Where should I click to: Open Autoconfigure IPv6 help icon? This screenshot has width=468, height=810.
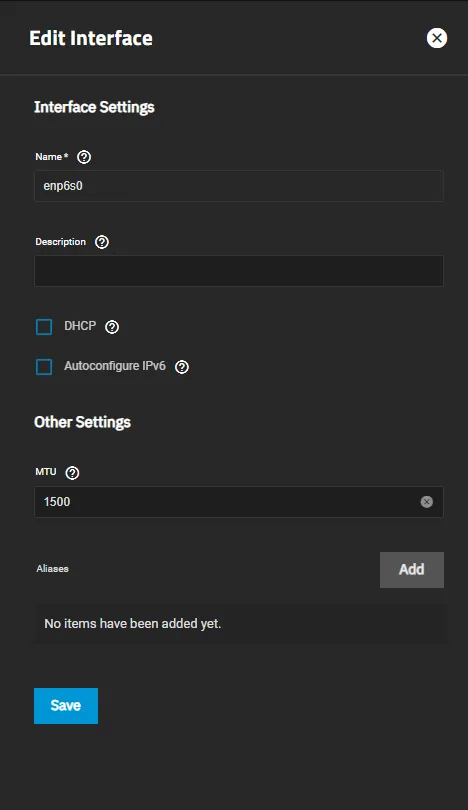point(182,367)
